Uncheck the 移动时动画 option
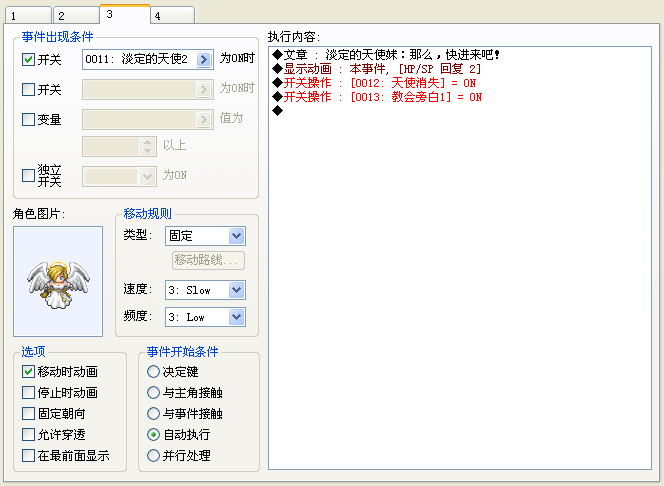This screenshot has height=486, width=664. point(28,372)
